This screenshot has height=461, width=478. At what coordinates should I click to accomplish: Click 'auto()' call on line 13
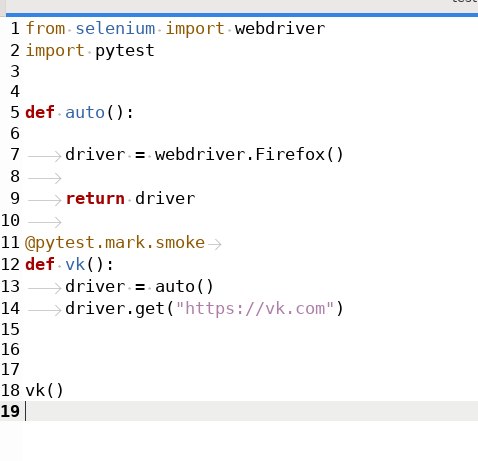coord(184,287)
